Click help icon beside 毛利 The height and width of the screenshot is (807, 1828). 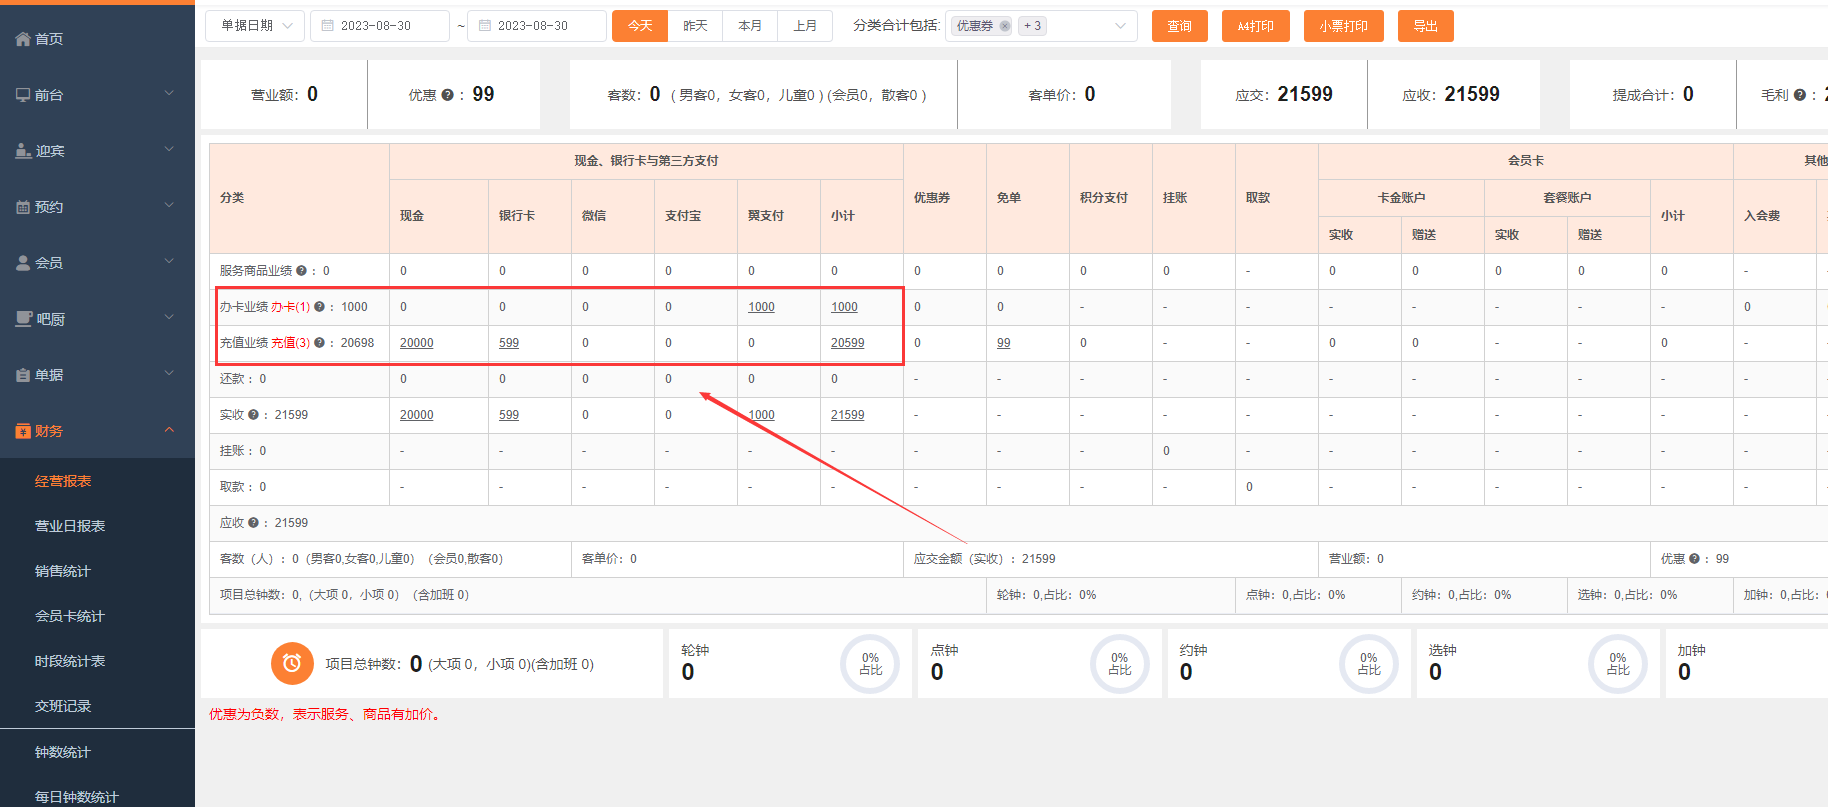click(1800, 95)
